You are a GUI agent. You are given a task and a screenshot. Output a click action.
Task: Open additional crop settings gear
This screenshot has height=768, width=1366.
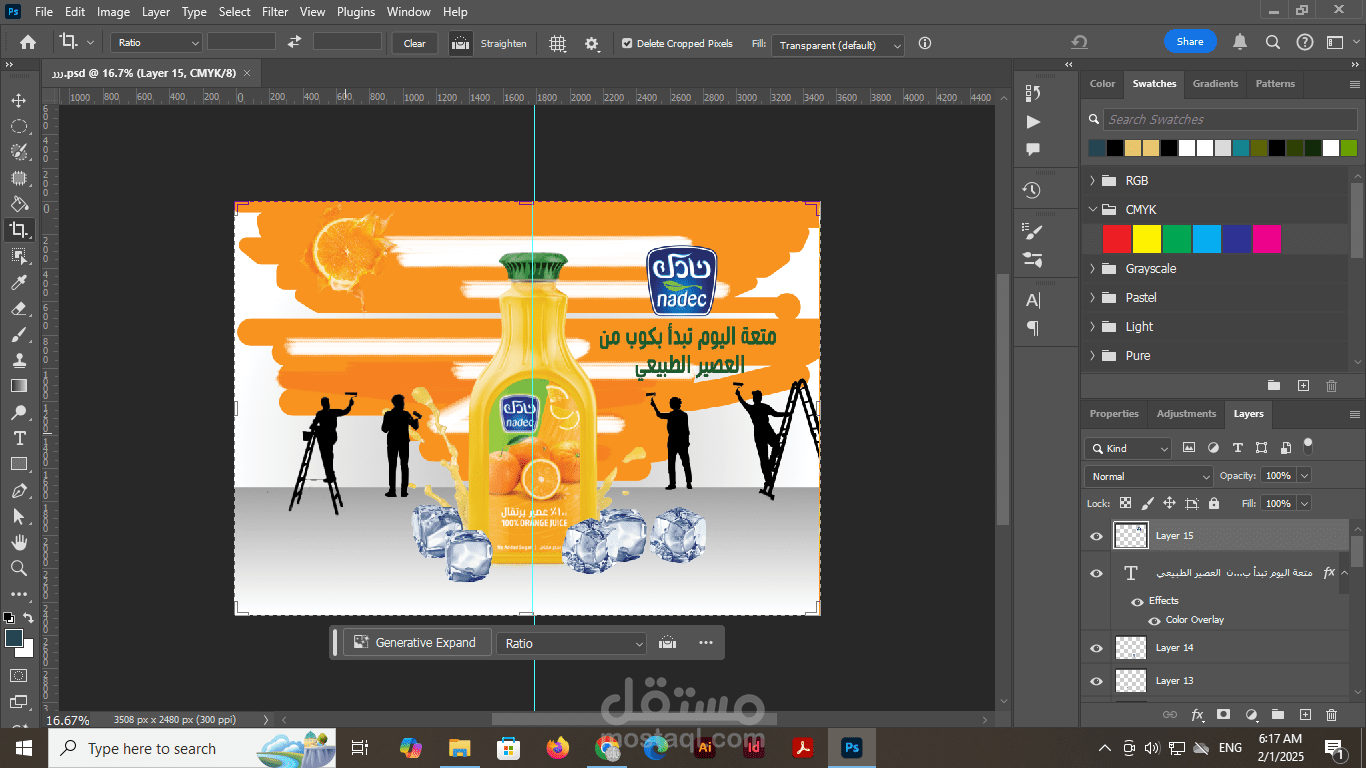tap(592, 44)
